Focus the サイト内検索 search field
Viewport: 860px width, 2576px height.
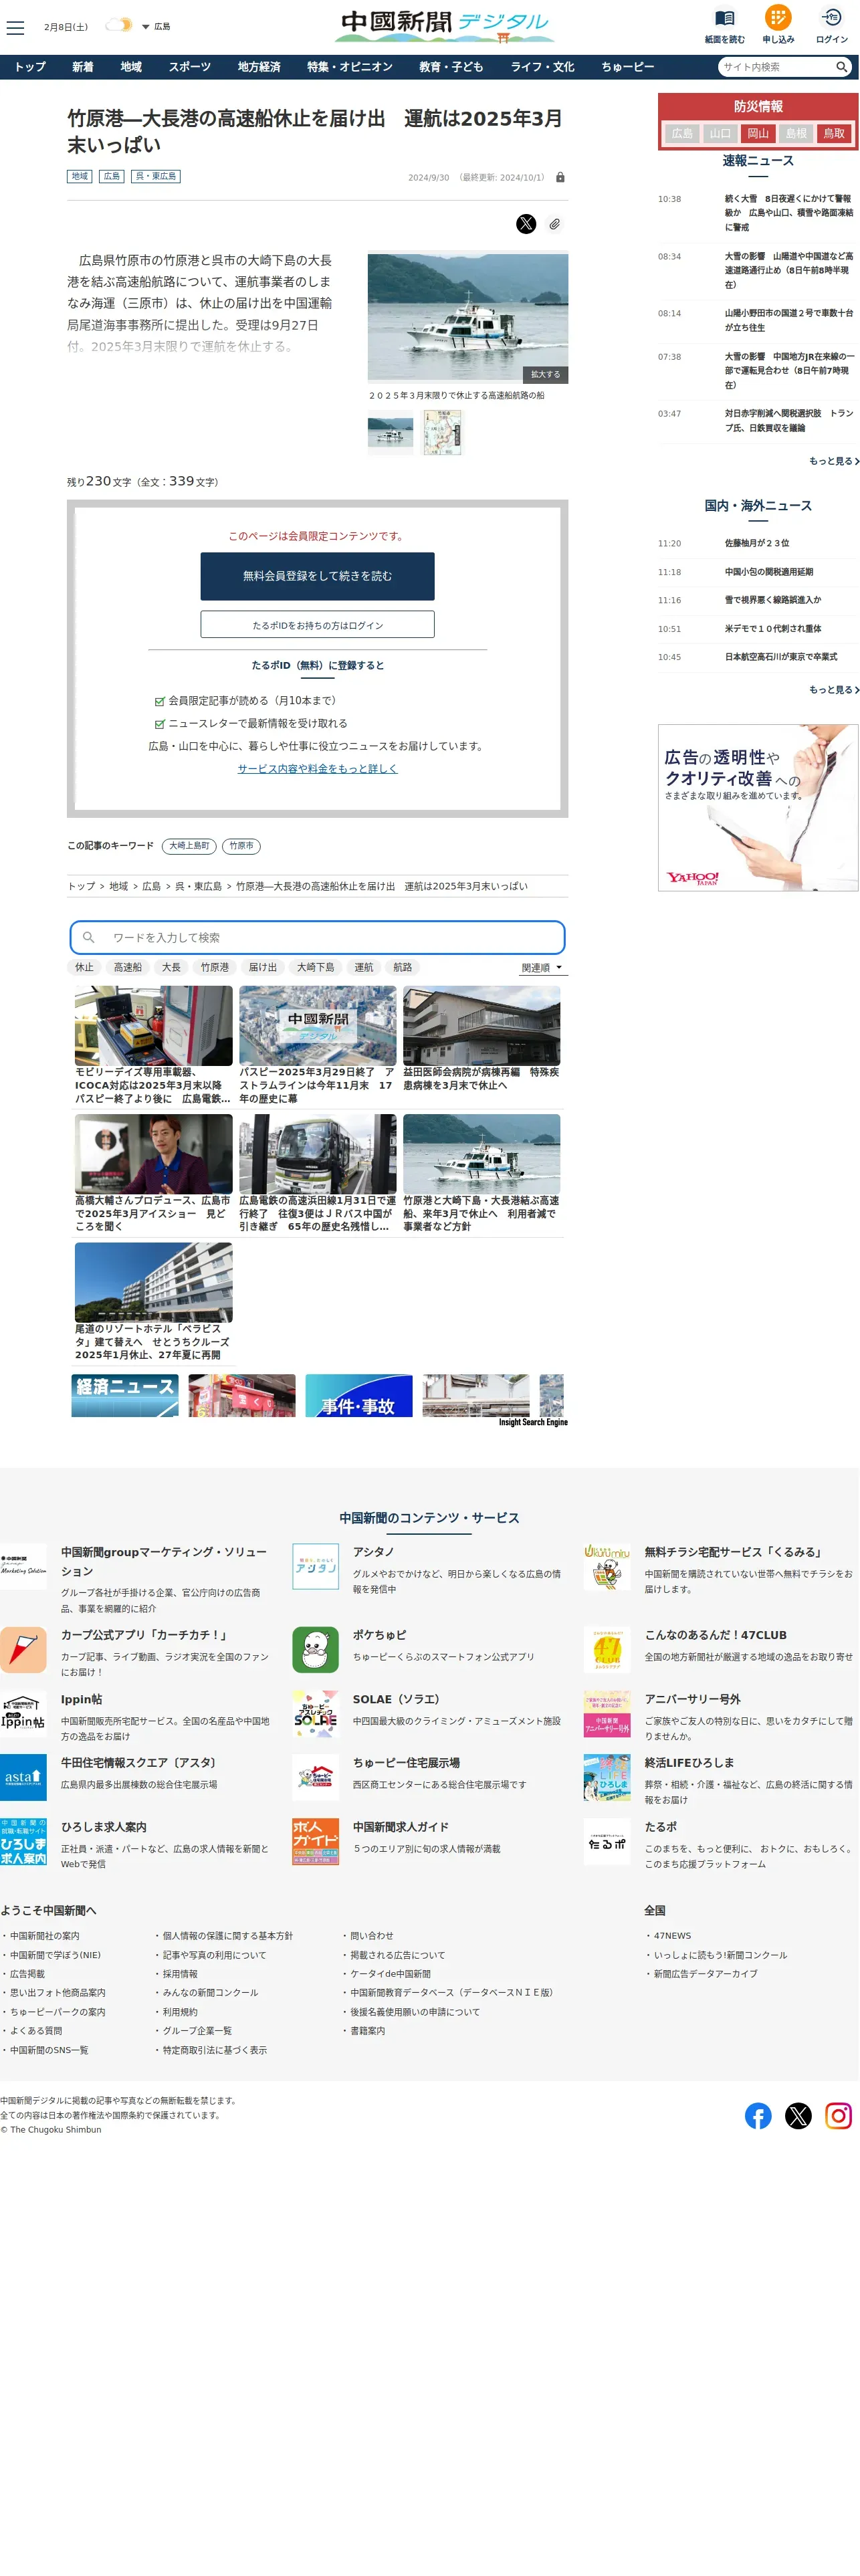click(777, 67)
